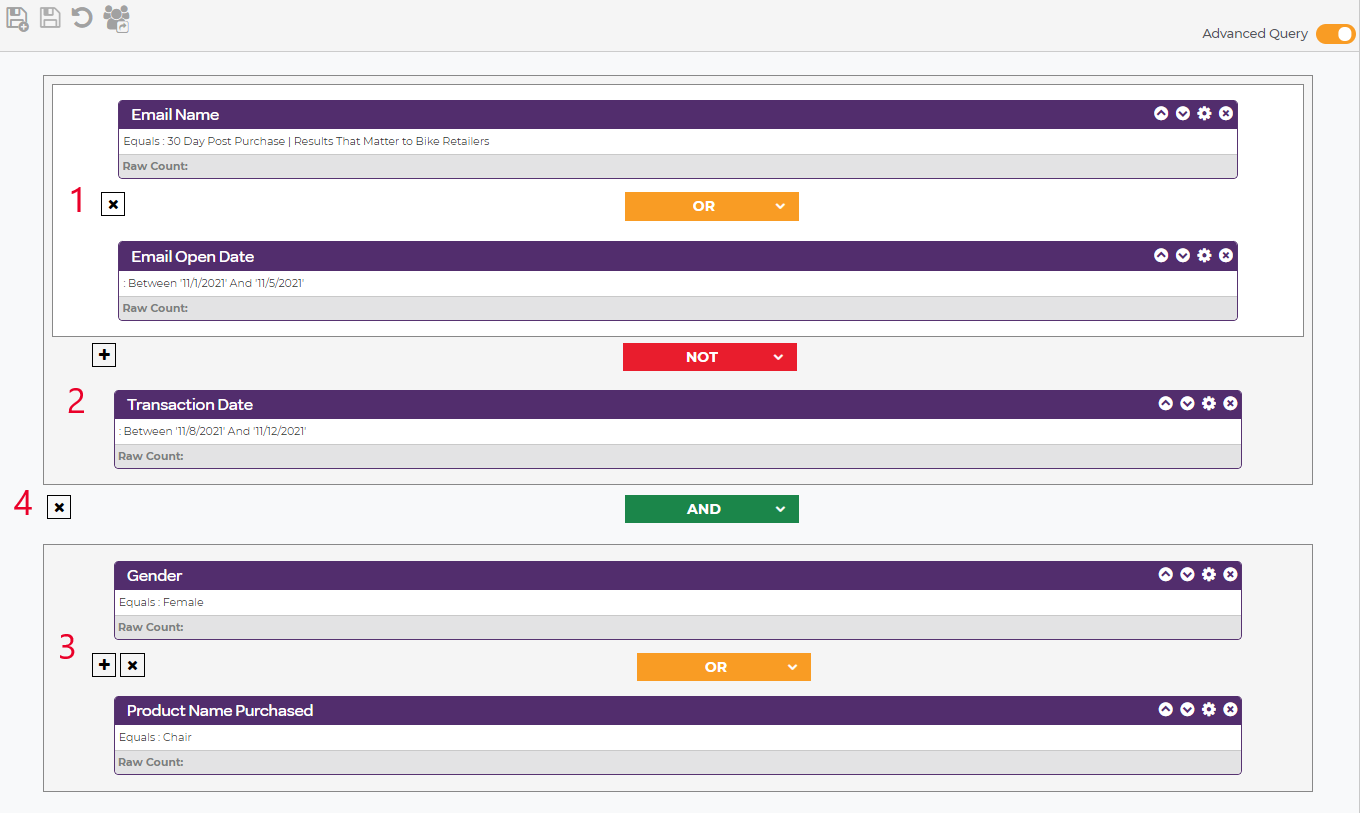Click the Email Open Date card title
The width and height of the screenshot is (1360, 813).
[x=193, y=257]
